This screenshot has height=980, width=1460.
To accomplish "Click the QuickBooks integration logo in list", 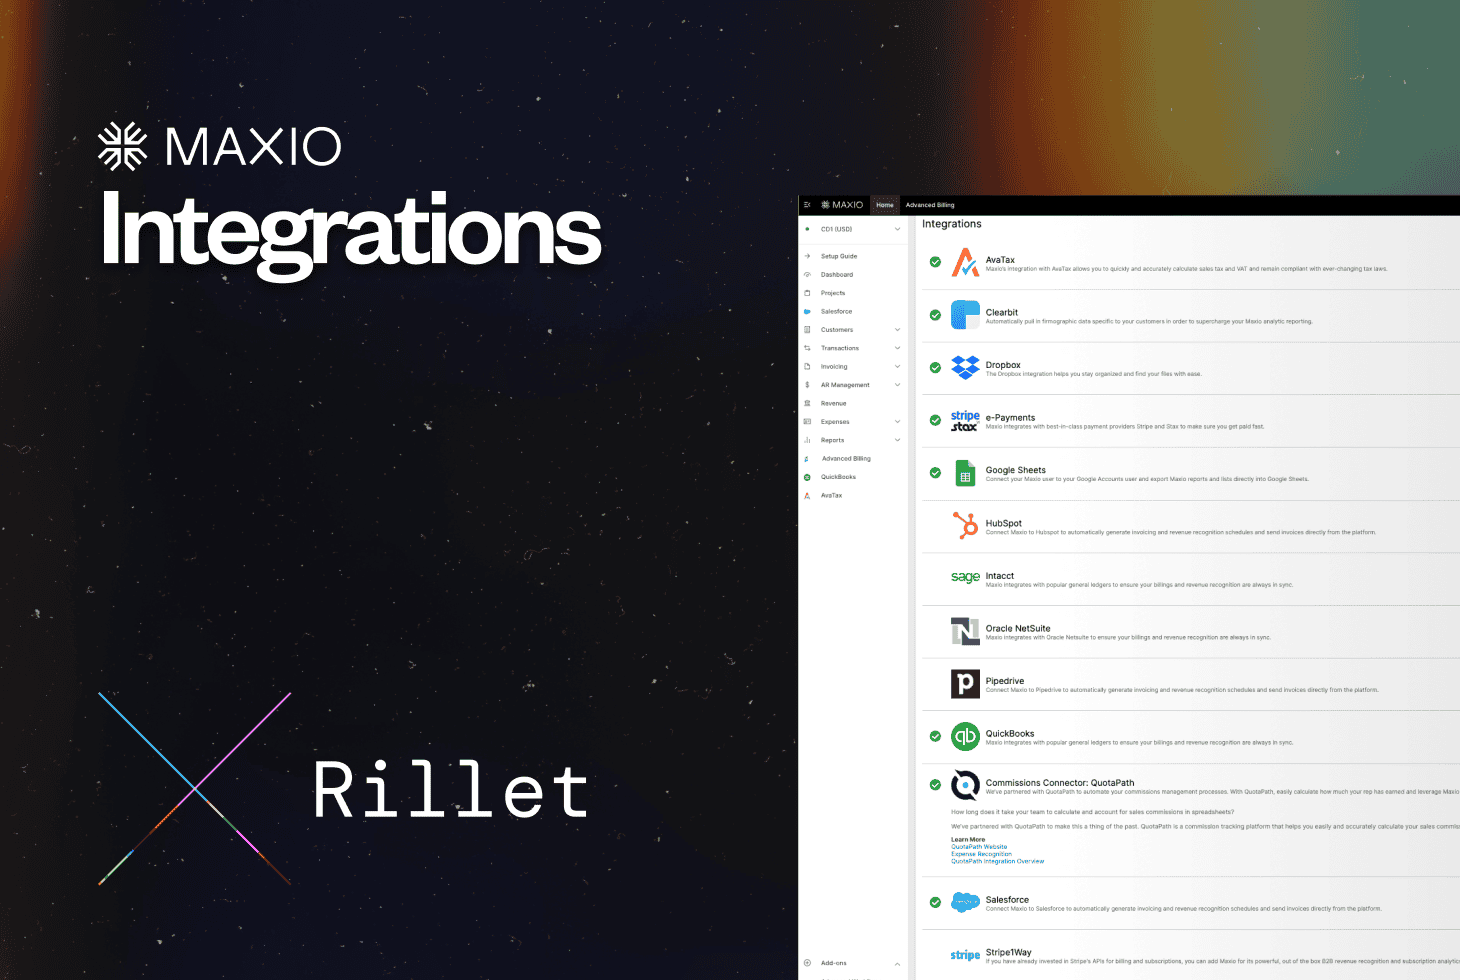I will 965,737.
